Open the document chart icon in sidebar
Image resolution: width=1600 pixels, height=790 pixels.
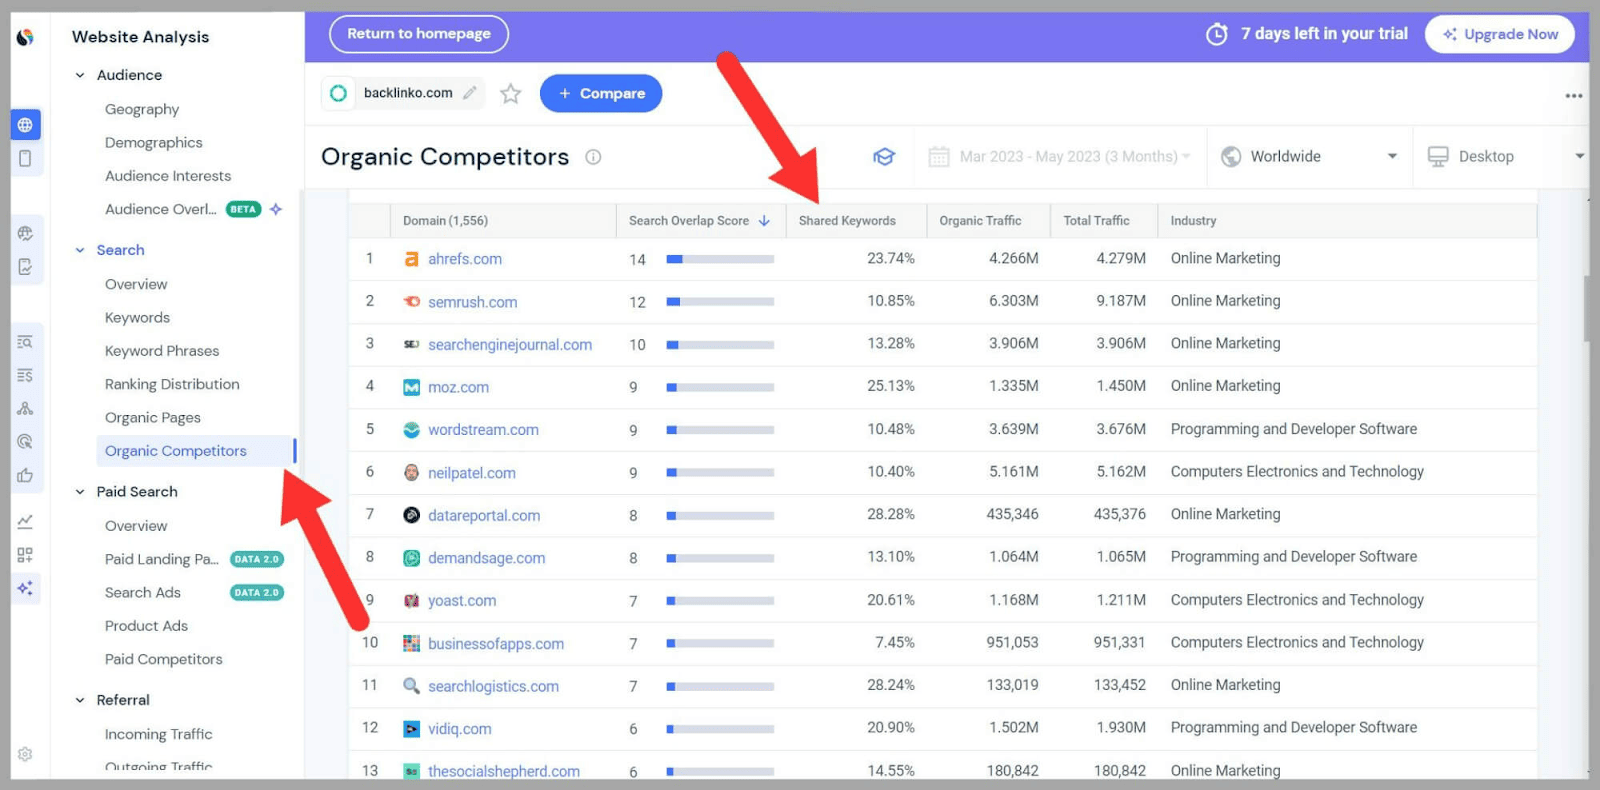tap(25, 267)
